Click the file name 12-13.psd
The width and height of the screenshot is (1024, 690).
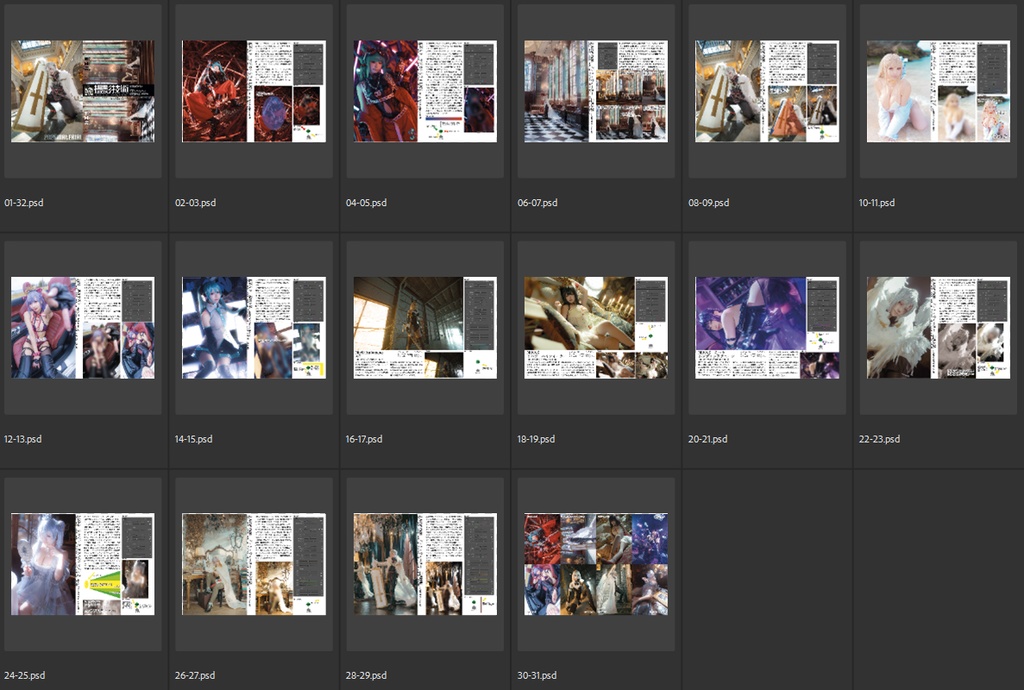pyautogui.click(x=23, y=439)
